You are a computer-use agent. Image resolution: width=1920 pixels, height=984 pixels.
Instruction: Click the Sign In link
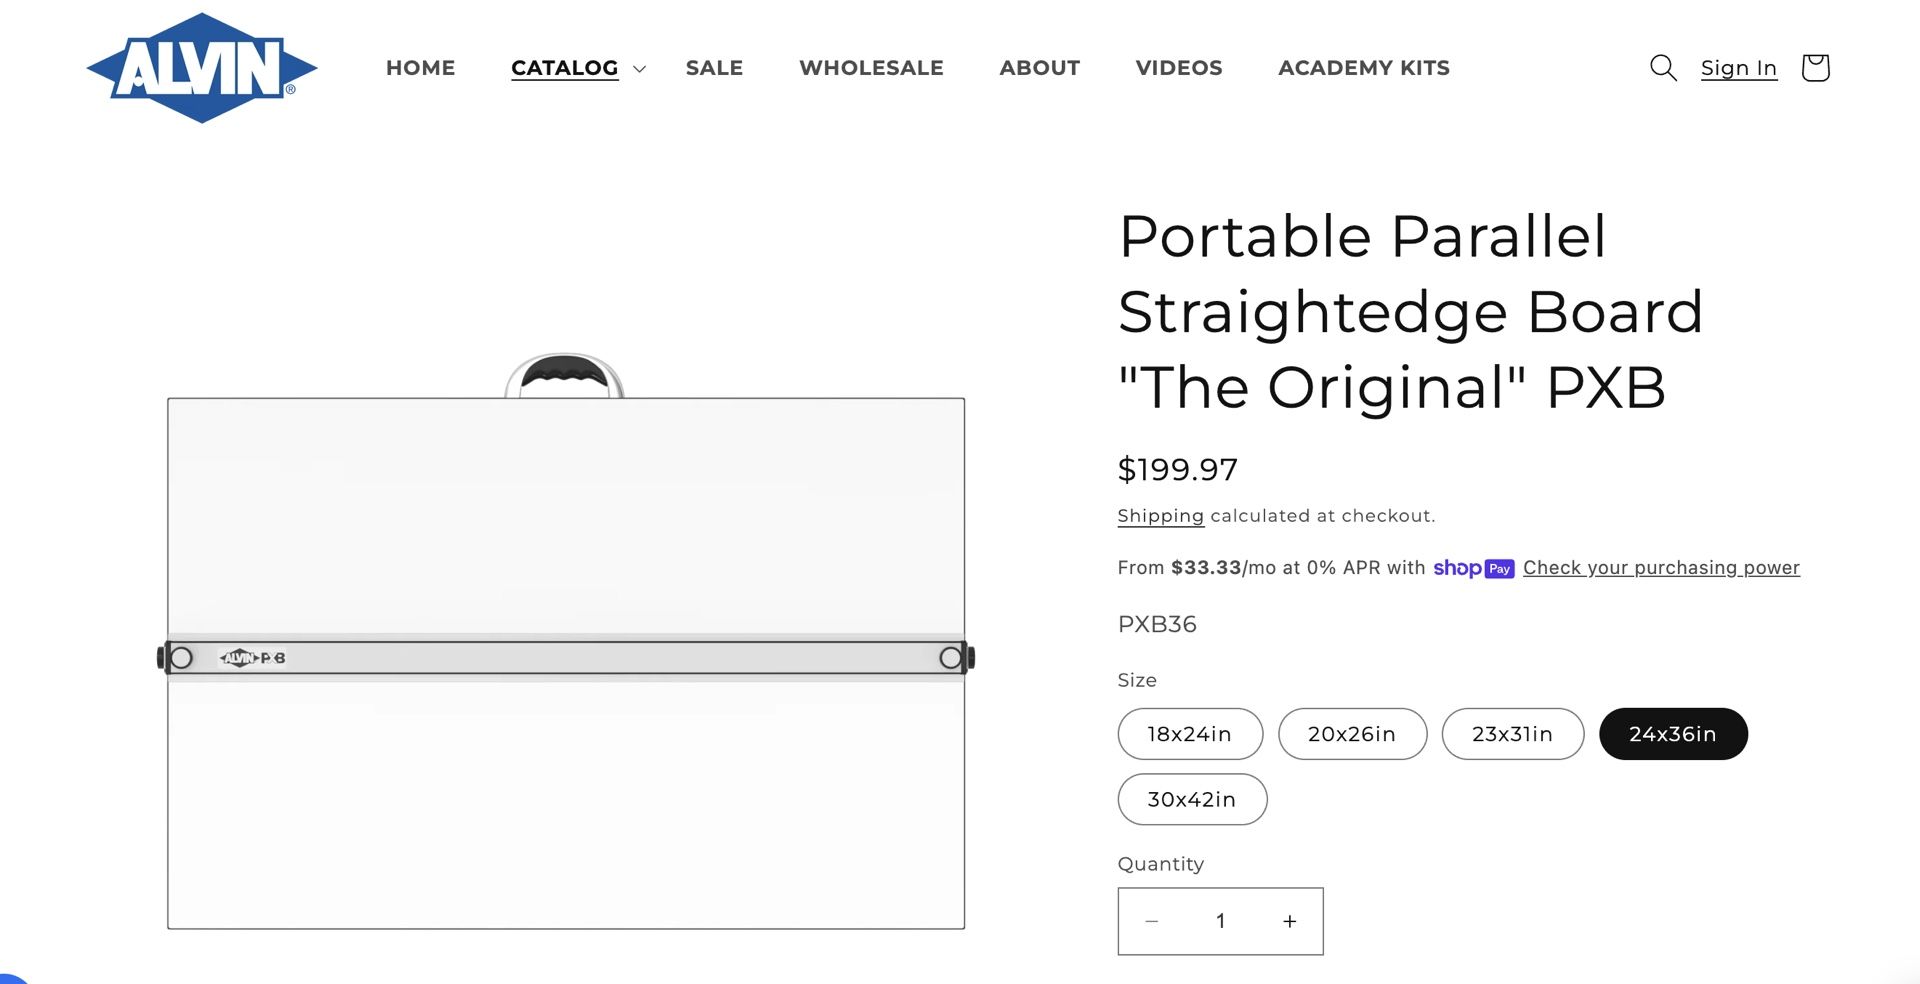(x=1738, y=68)
